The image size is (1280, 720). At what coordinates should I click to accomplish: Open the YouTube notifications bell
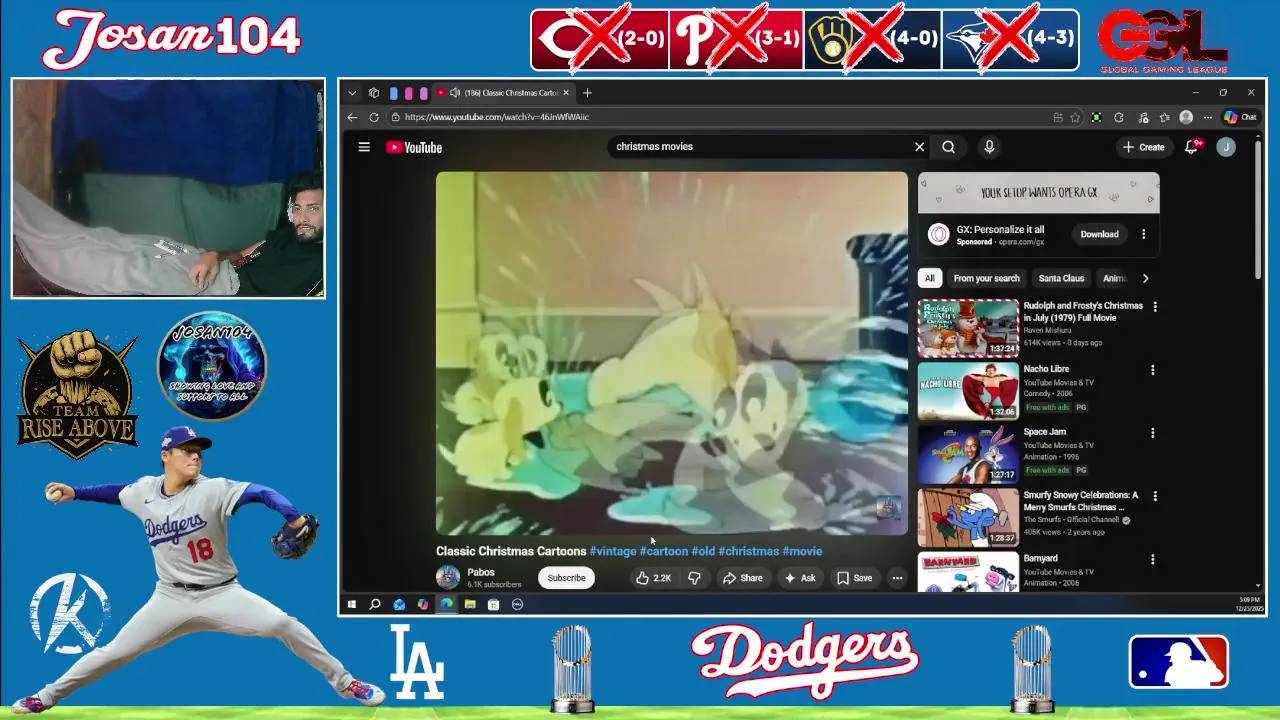(1192, 147)
